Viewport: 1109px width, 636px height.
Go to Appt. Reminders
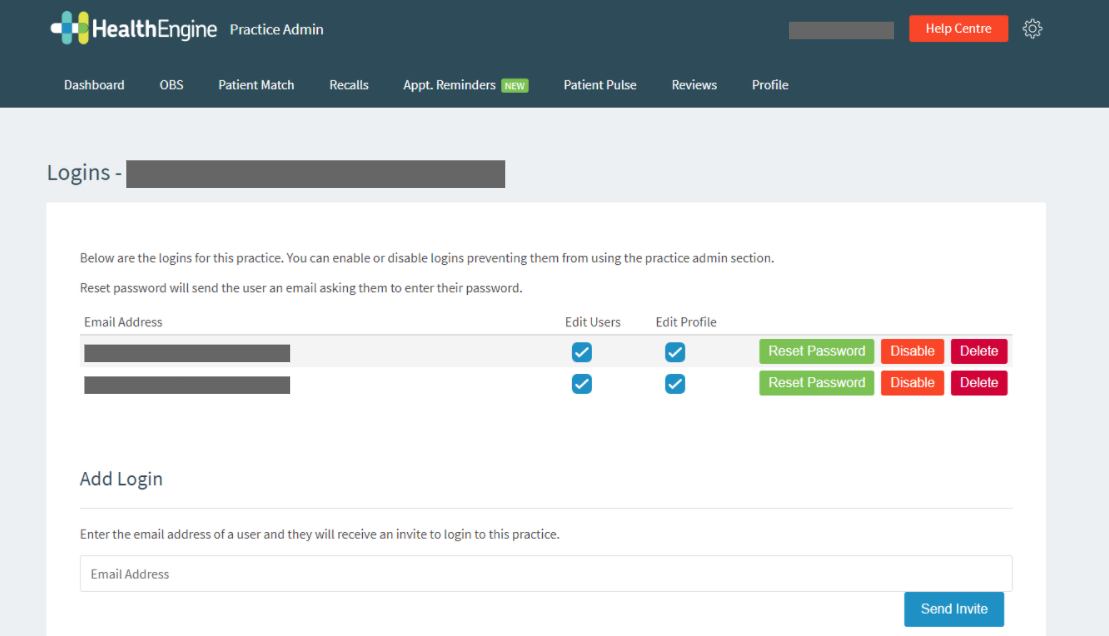448,85
